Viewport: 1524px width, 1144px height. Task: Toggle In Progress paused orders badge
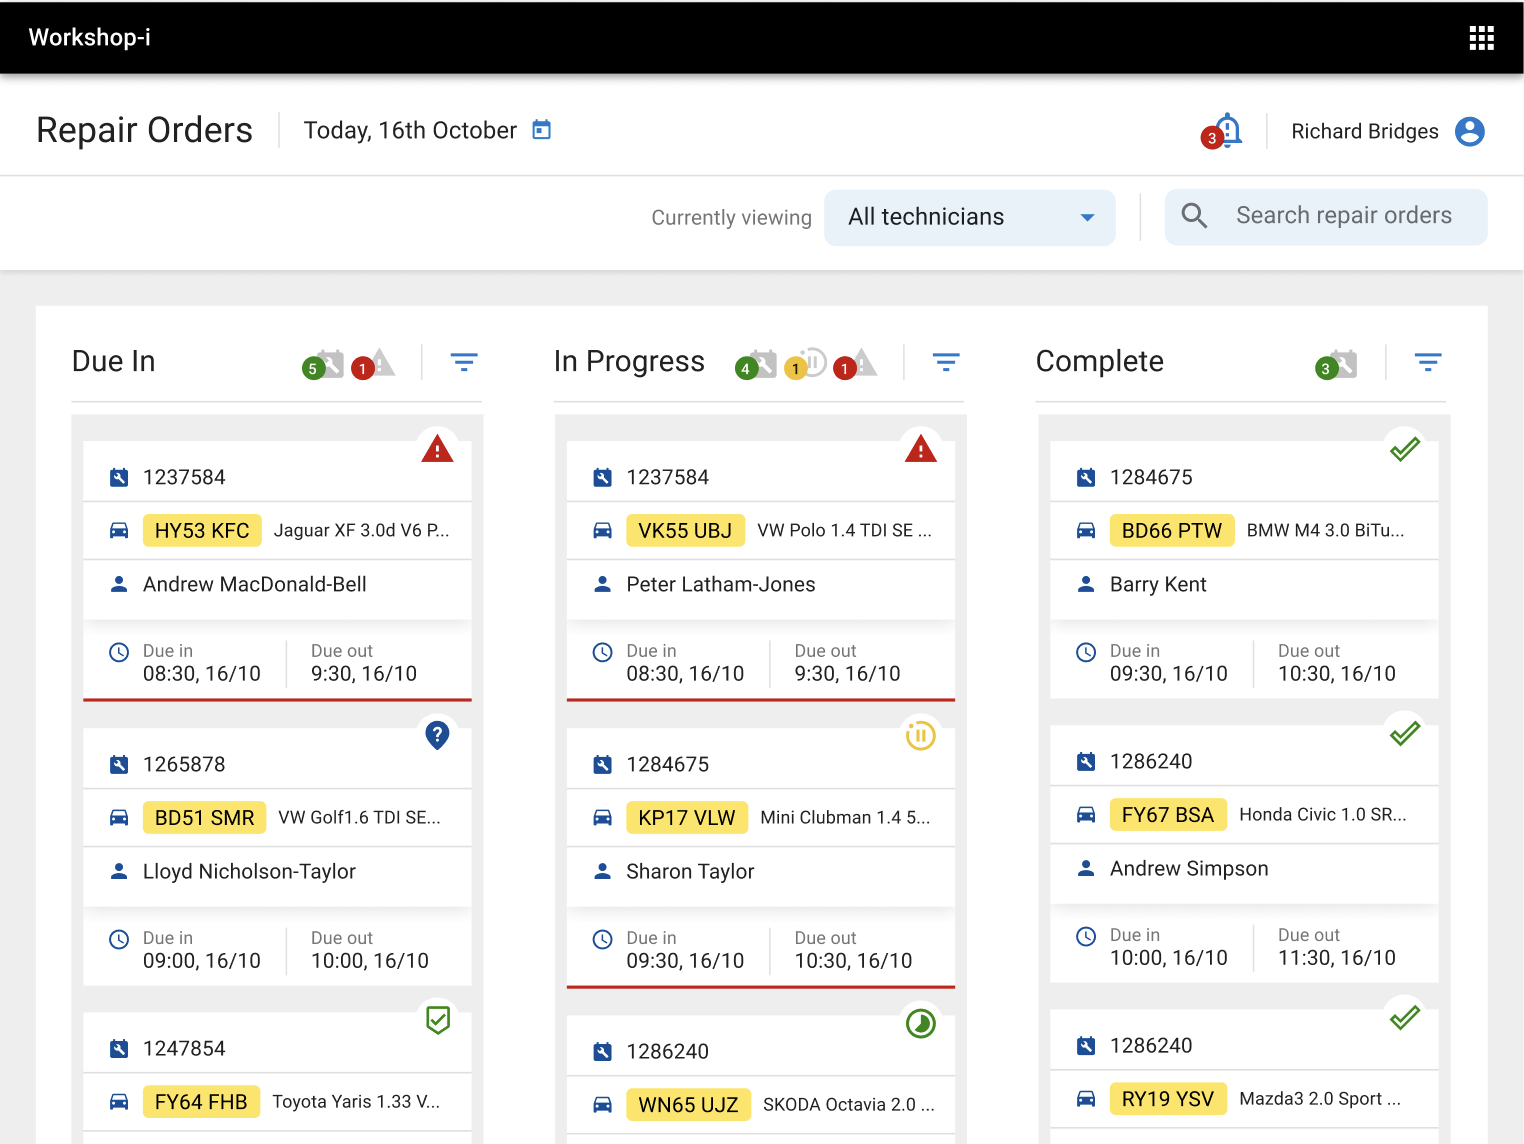pos(806,364)
